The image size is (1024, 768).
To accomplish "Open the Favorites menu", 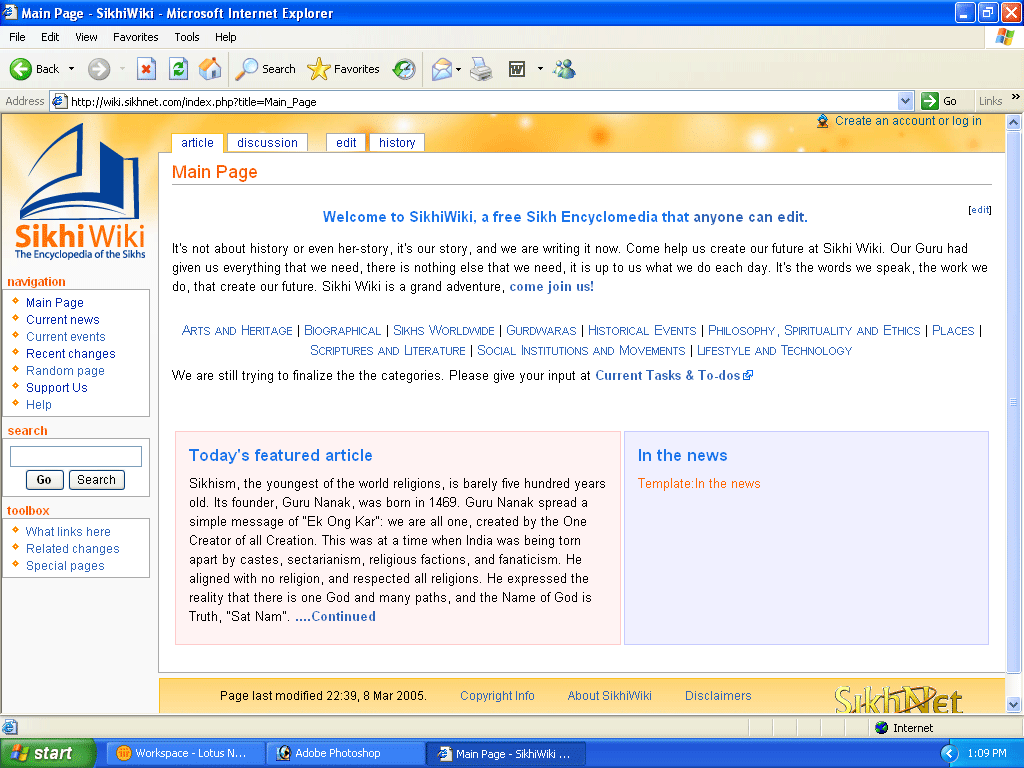I will pyautogui.click(x=136, y=37).
